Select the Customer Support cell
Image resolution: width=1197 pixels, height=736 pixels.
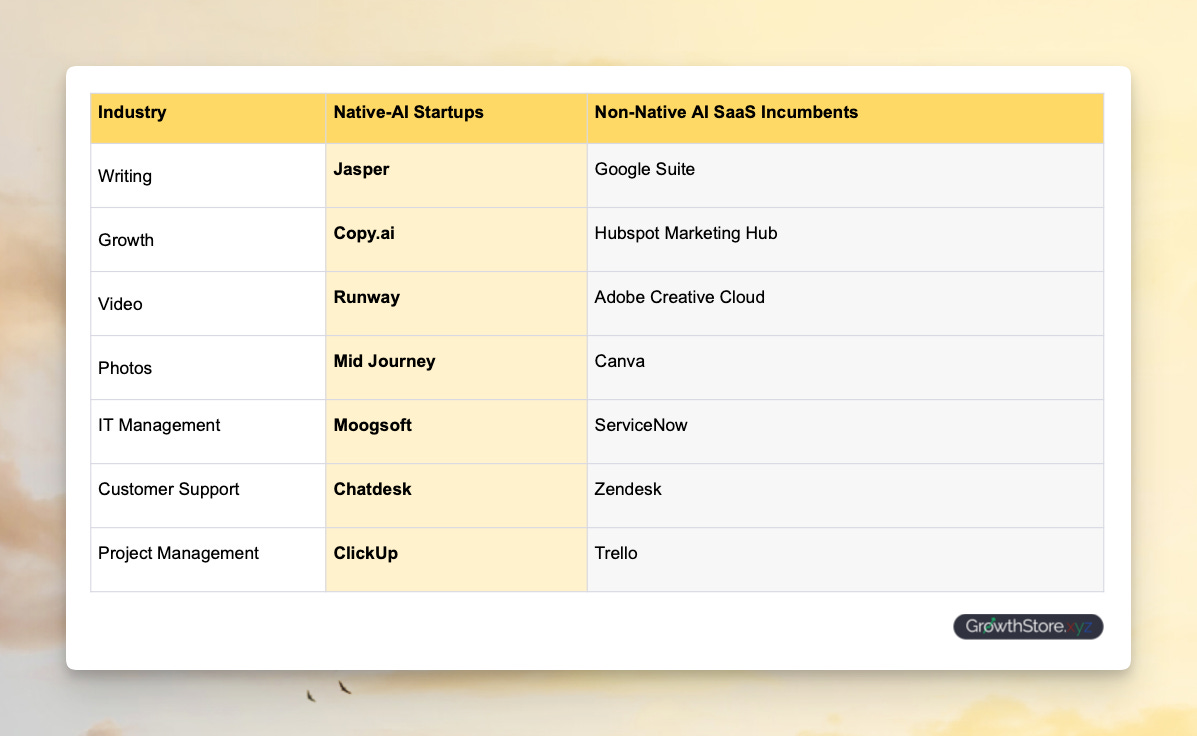point(208,496)
